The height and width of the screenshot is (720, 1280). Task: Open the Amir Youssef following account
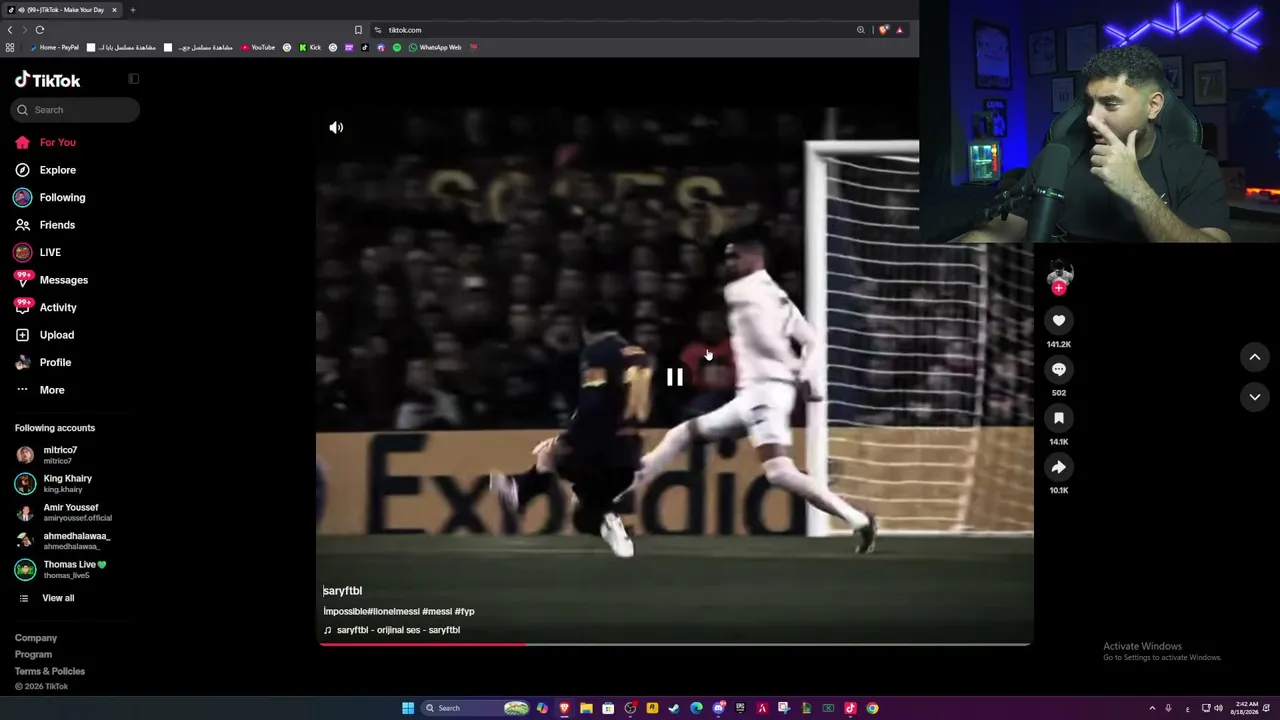pyautogui.click(x=63, y=512)
